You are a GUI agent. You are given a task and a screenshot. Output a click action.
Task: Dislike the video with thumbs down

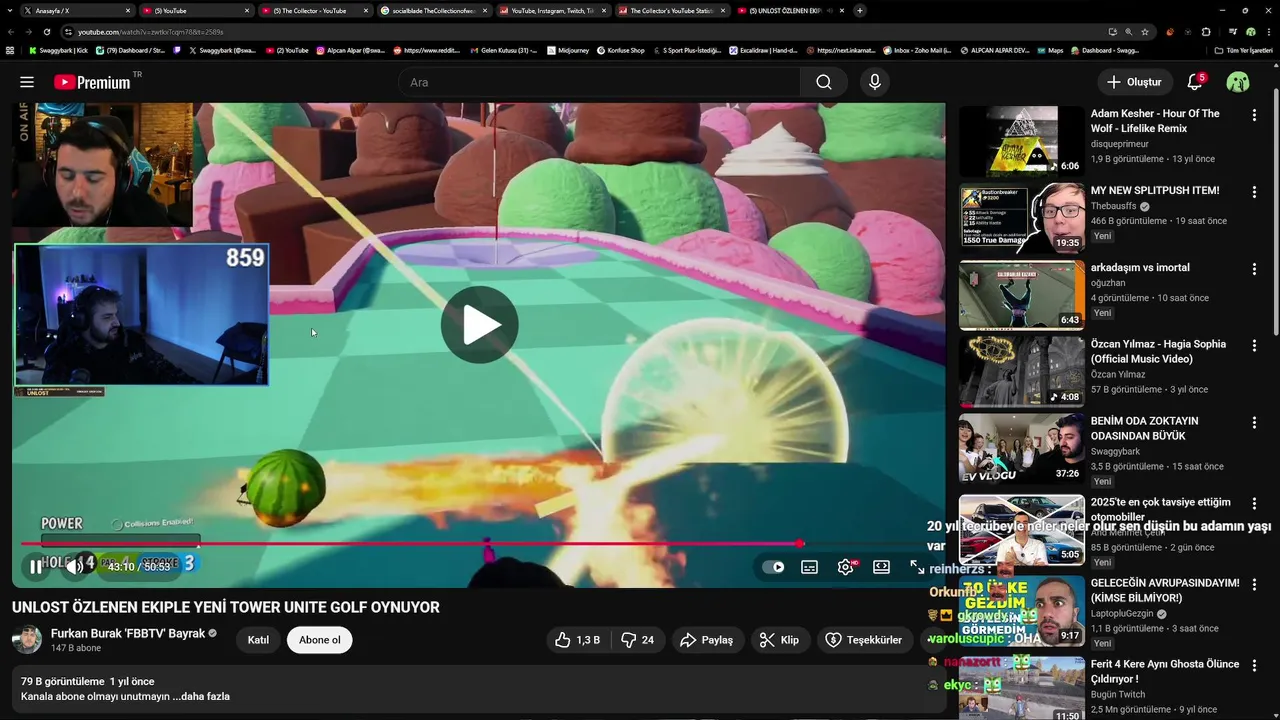[638, 640]
